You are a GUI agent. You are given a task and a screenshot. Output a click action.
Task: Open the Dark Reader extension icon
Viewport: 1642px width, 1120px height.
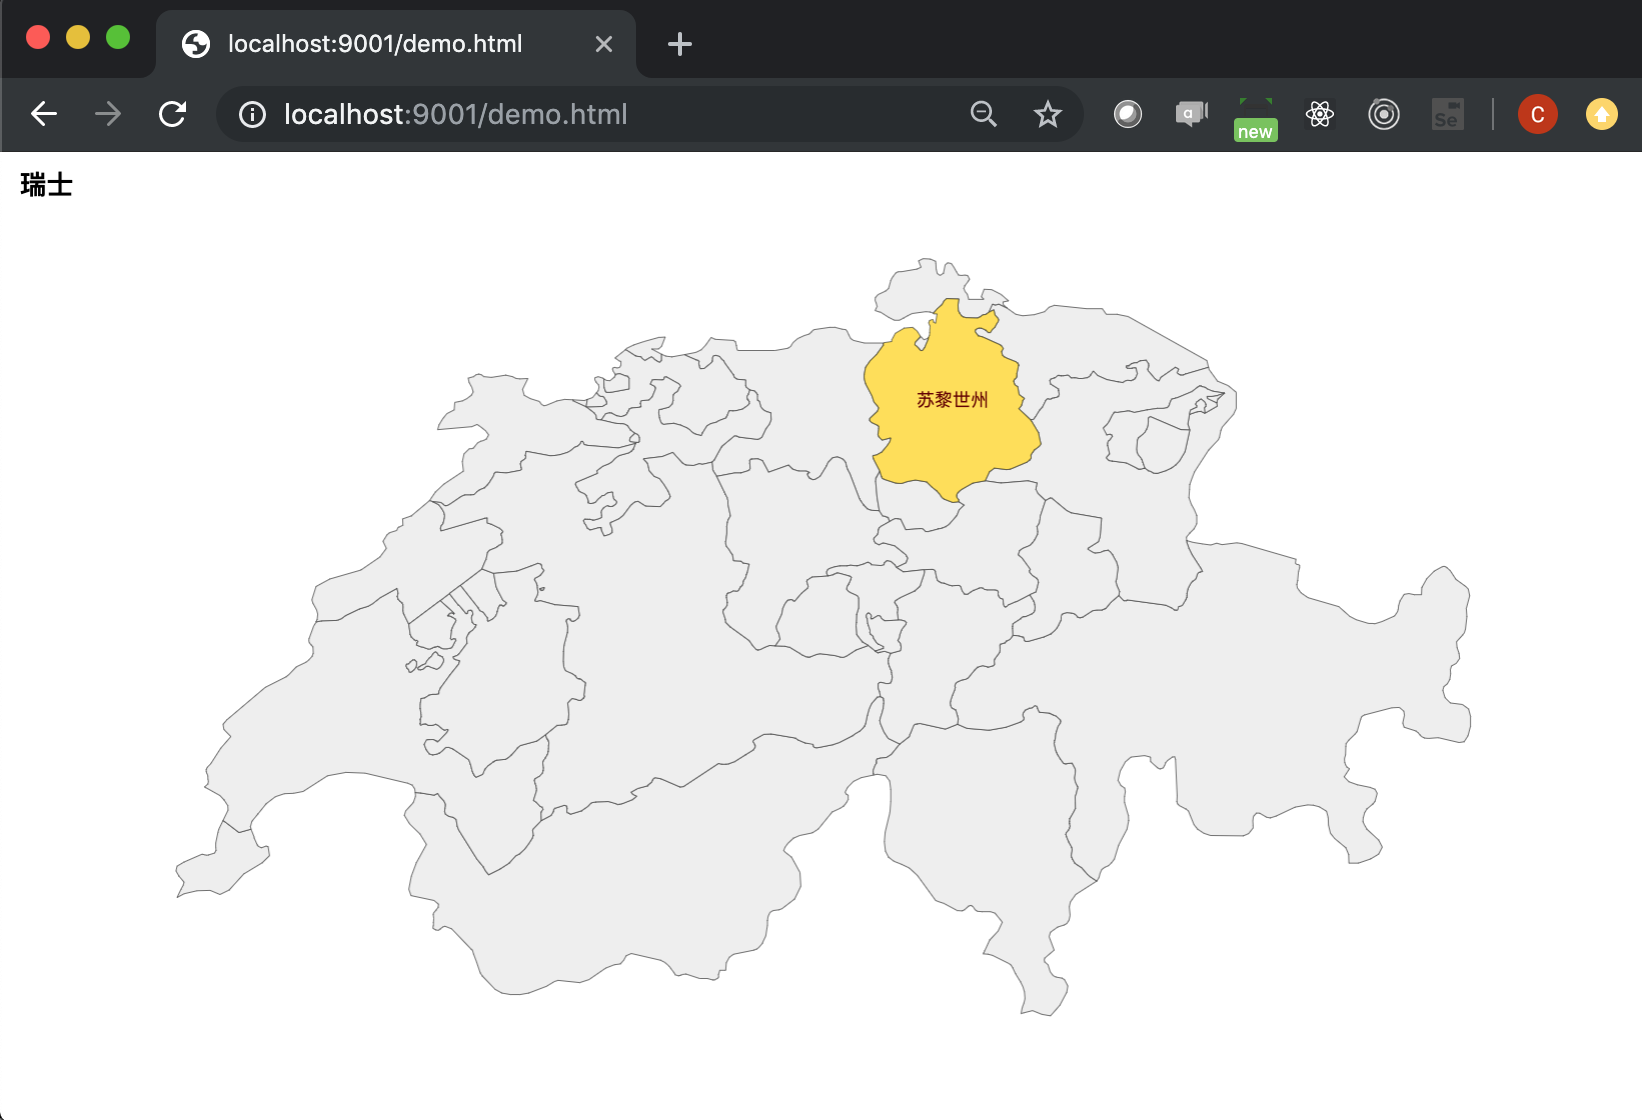pyautogui.click(x=1128, y=114)
